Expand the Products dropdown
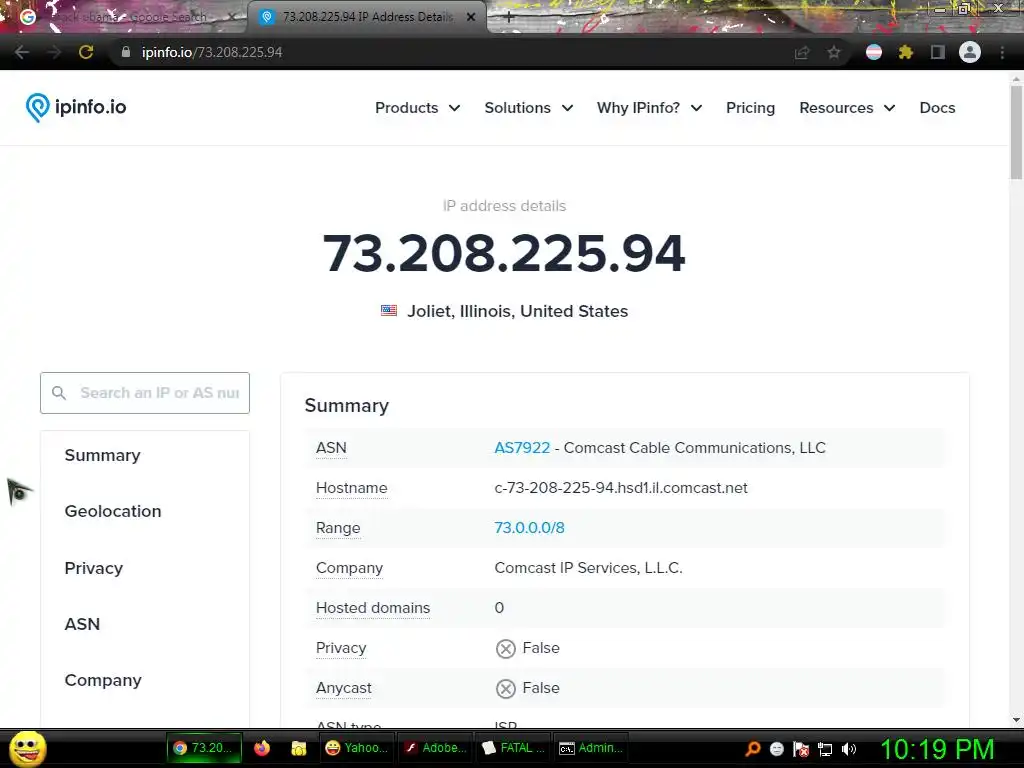The height and width of the screenshot is (768, 1024). pyautogui.click(x=417, y=108)
